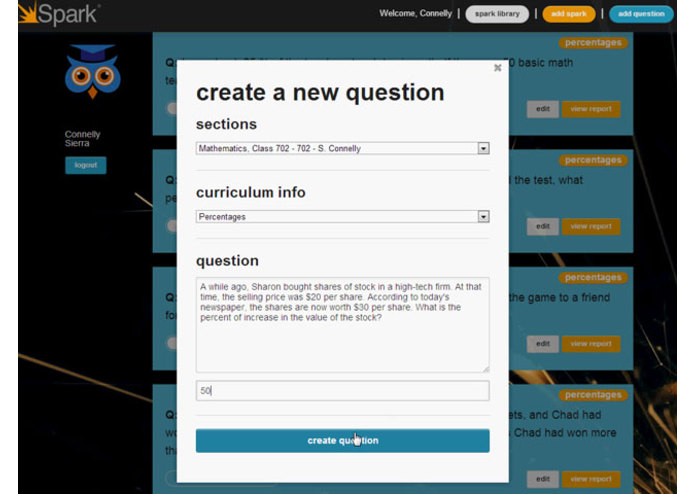
Task: Click the 'curriculum info' heading
Action: tap(251, 192)
